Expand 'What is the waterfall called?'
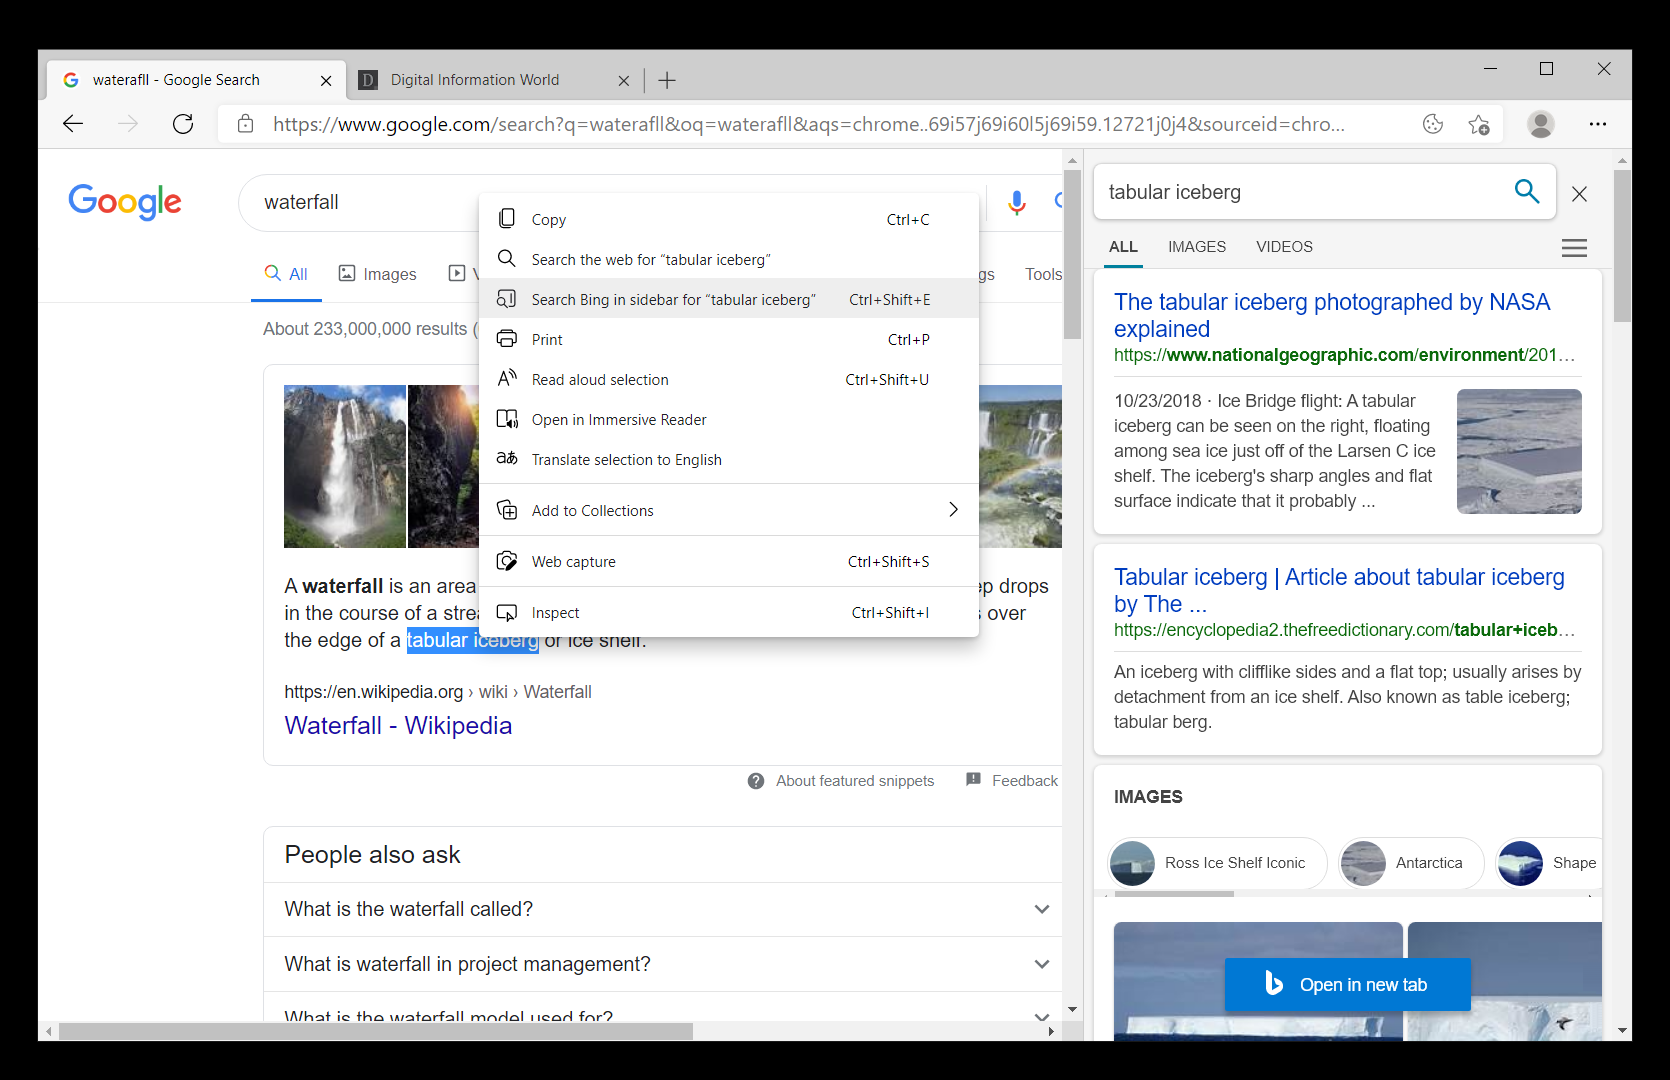This screenshot has height=1080, width=1670. point(1041,909)
